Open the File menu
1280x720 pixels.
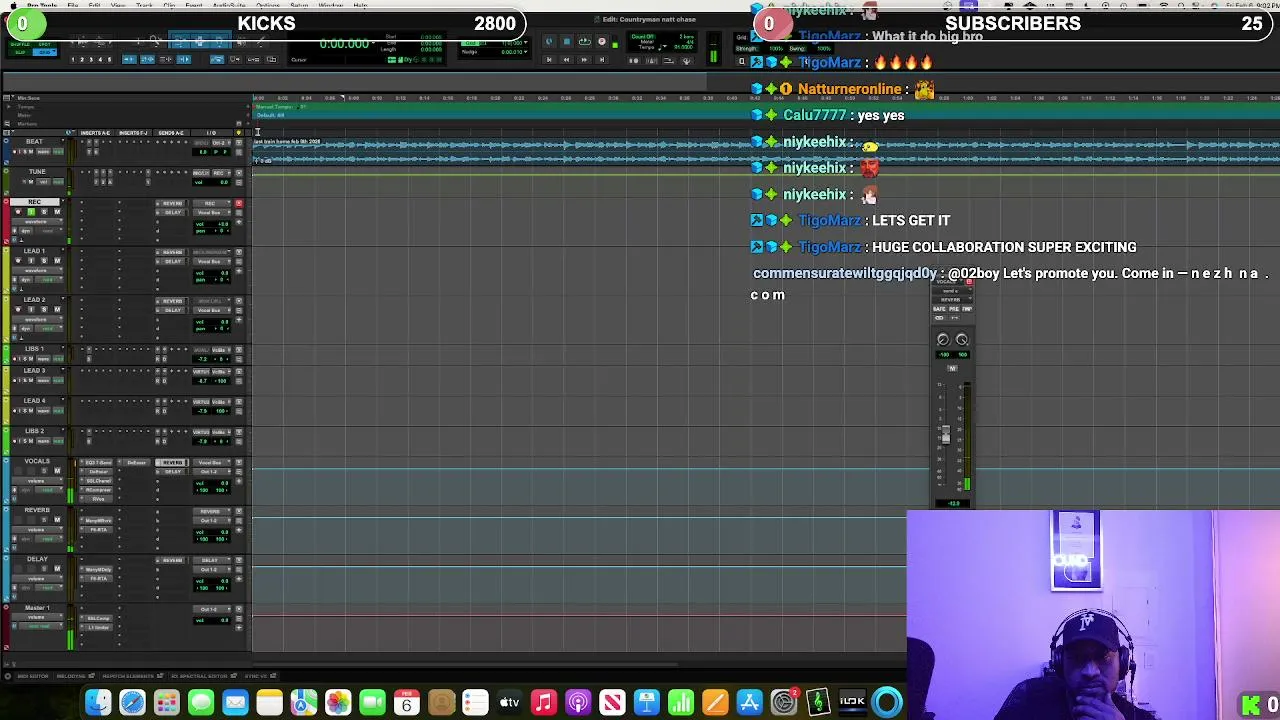click(x=73, y=5)
